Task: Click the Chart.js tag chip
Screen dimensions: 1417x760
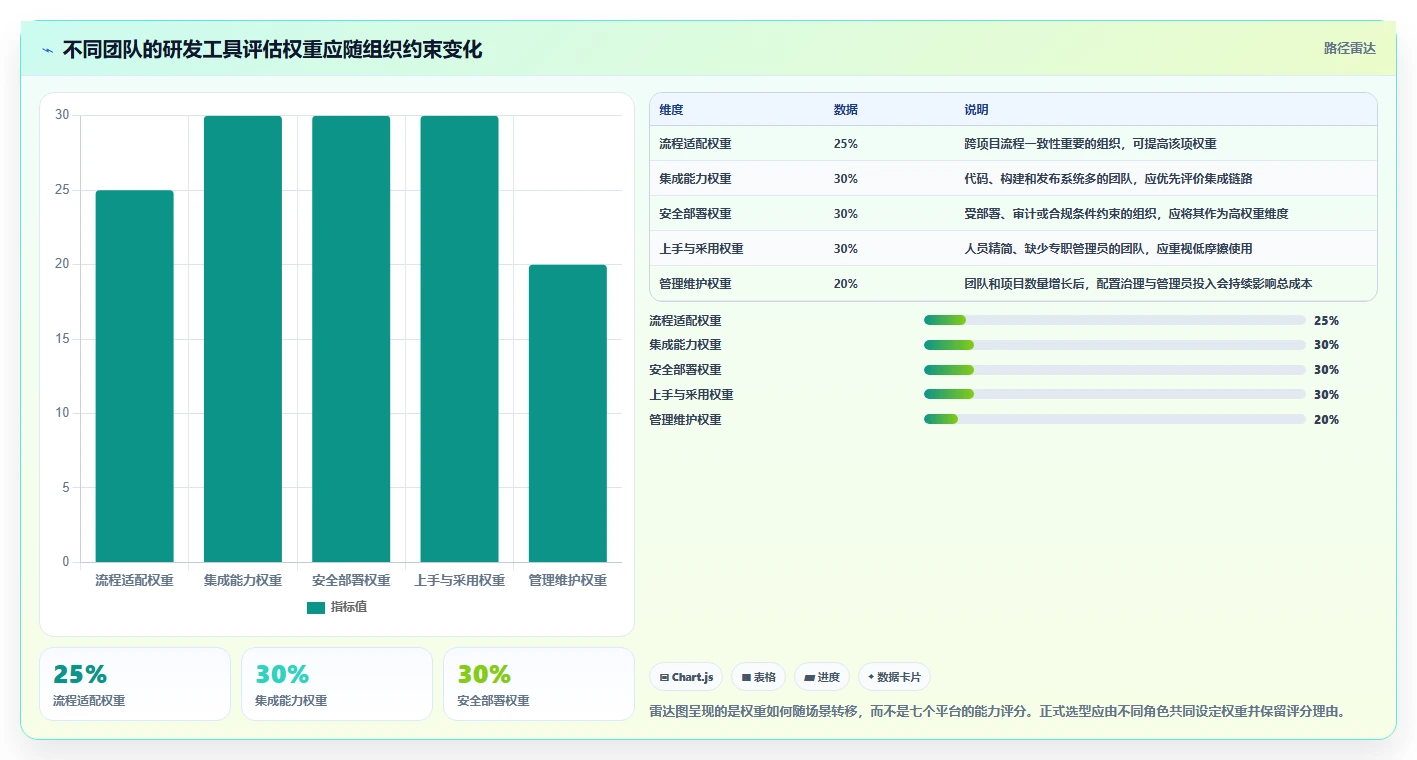Action: click(686, 677)
